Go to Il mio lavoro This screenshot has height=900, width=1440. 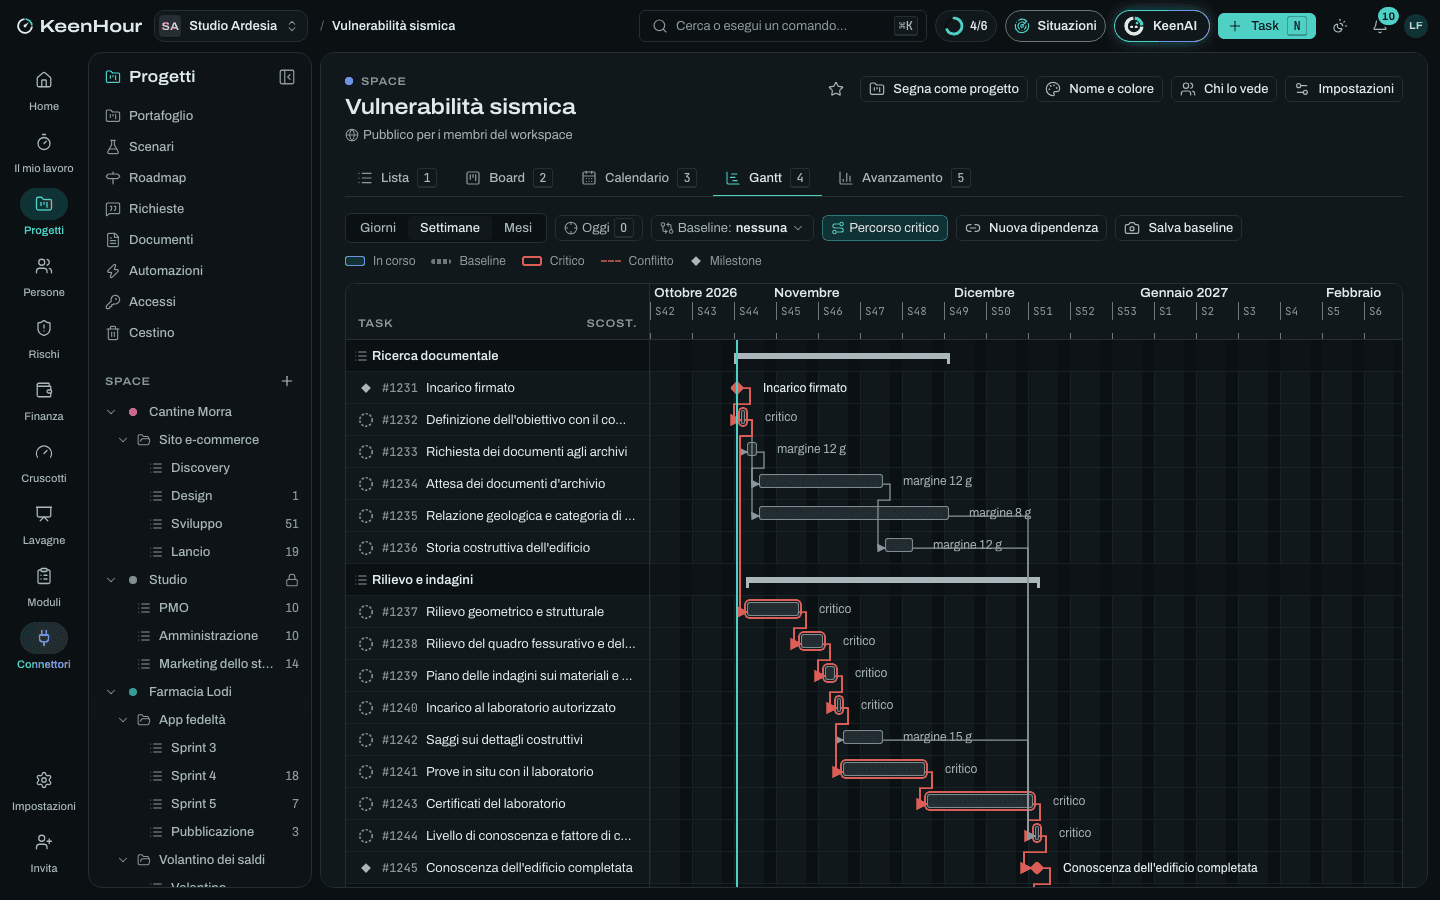coord(44,152)
